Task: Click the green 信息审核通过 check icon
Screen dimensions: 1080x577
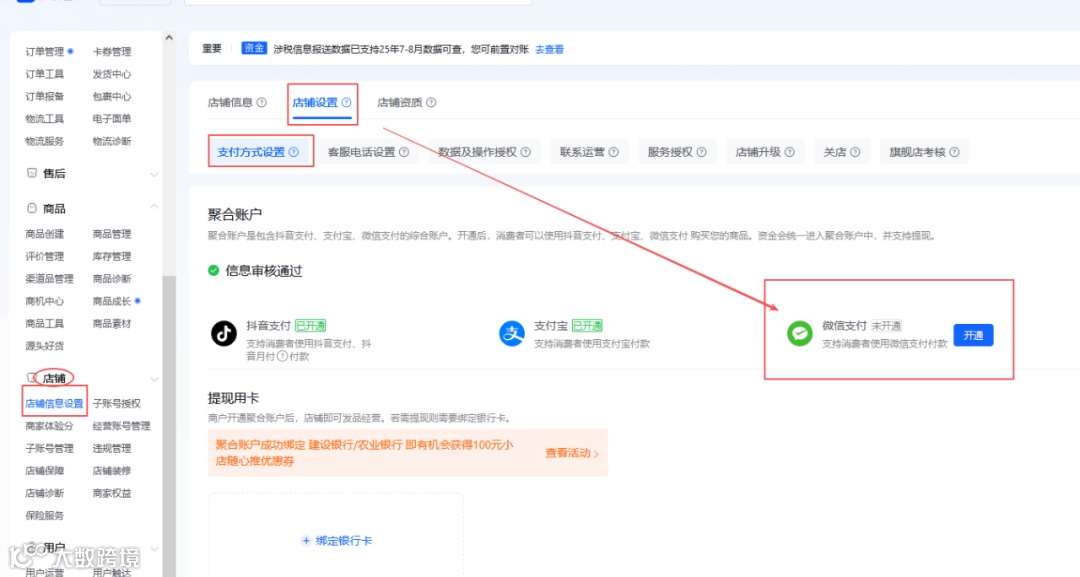Action: [214, 271]
